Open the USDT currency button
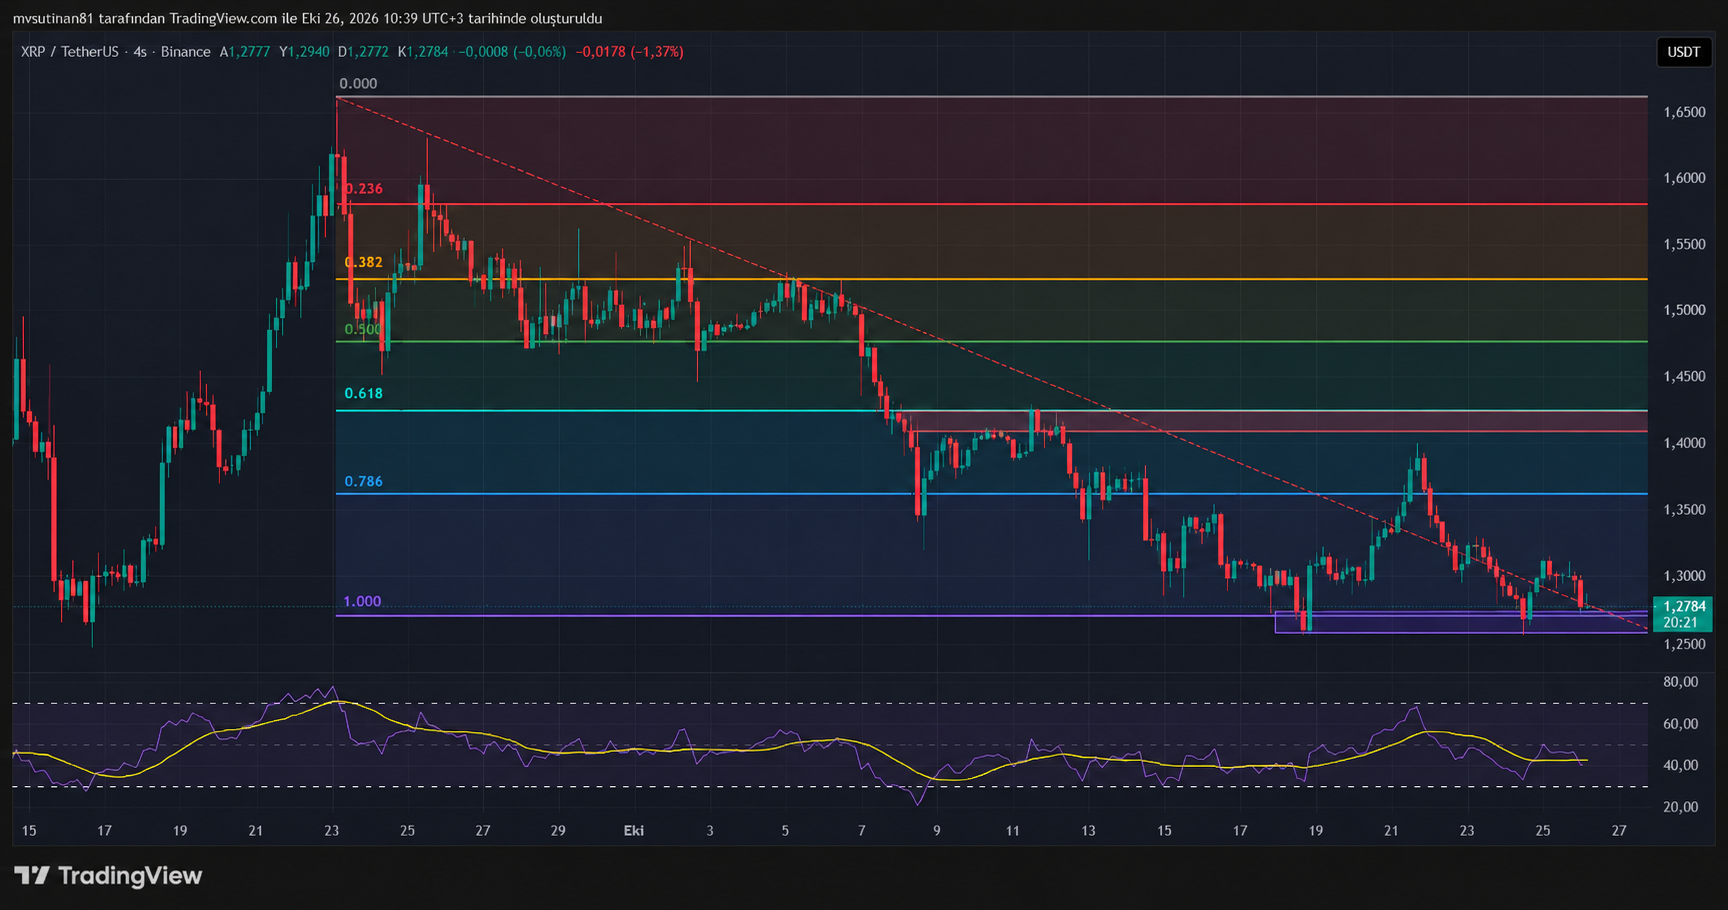 coord(1683,52)
